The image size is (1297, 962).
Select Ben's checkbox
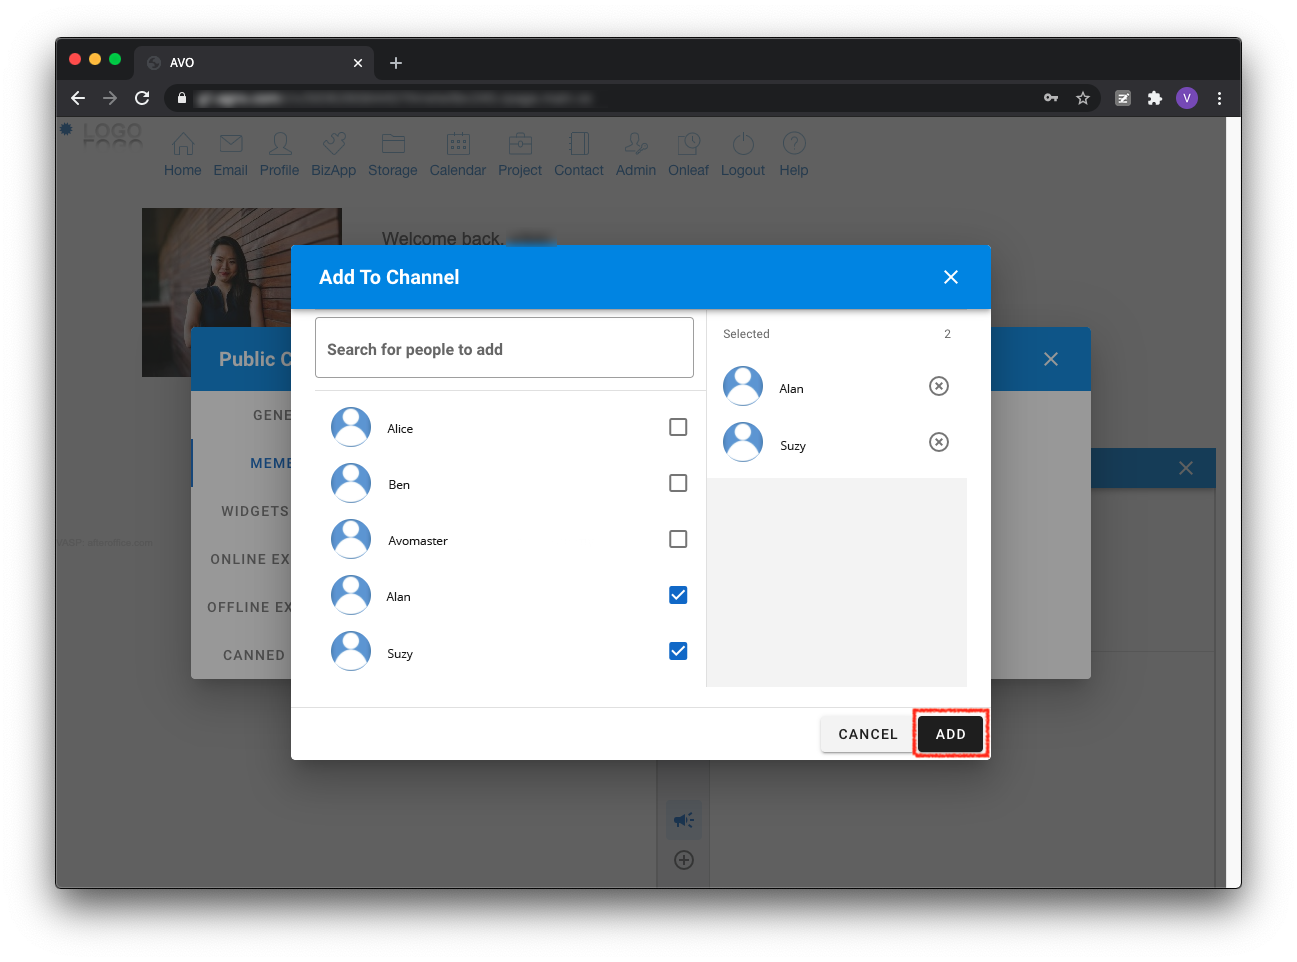point(678,483)
